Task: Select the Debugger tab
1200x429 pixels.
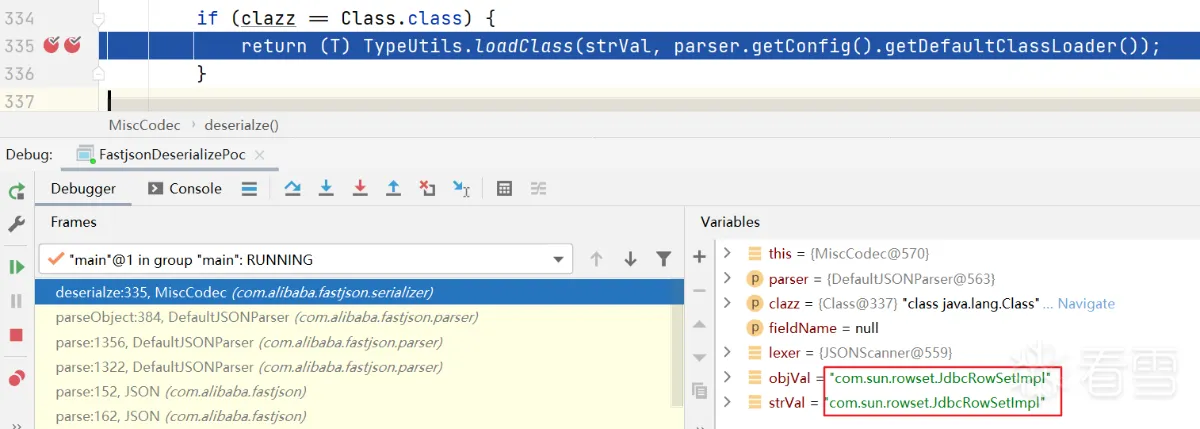Action: (x=84, y=188)
